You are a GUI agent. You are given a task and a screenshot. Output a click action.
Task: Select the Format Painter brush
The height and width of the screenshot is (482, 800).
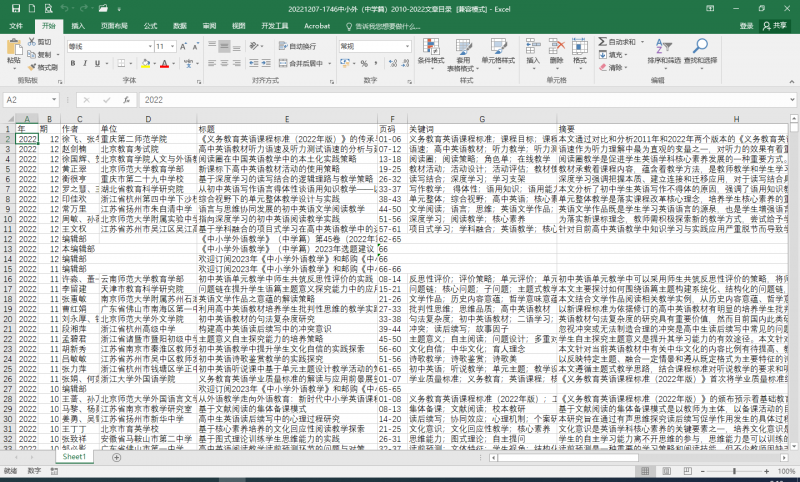(32, 67)
